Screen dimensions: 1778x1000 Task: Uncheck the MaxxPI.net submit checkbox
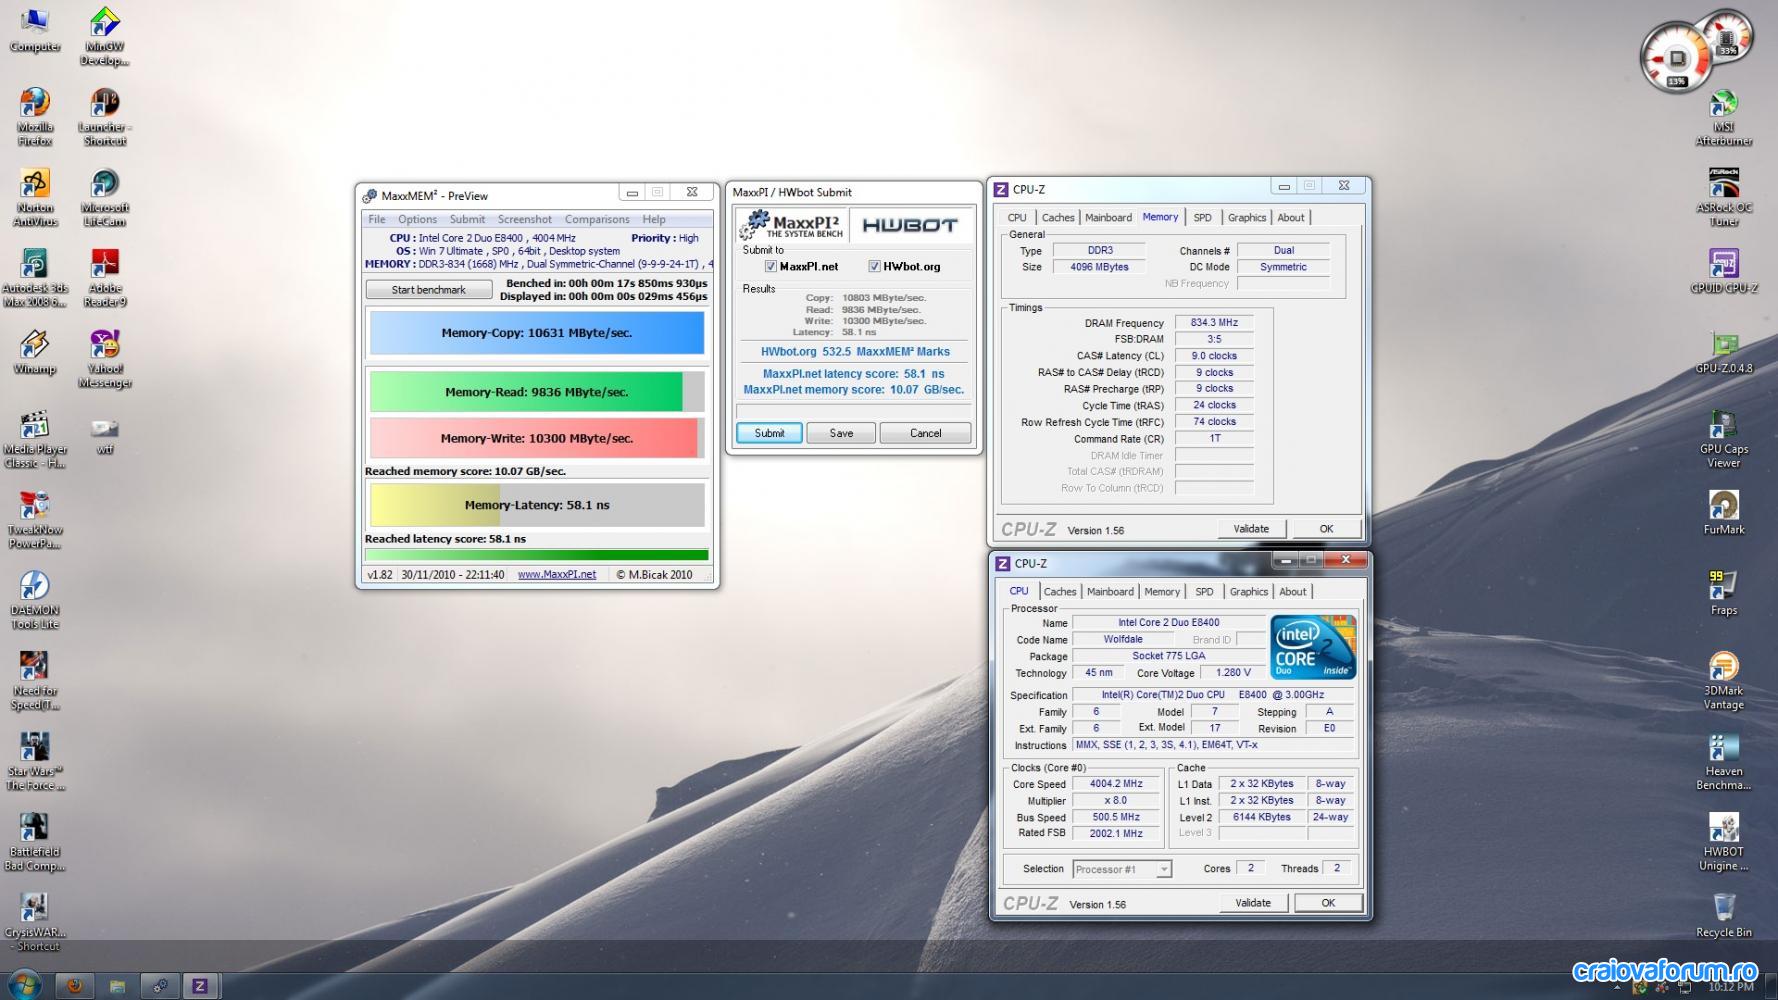[x=771, y=267]
